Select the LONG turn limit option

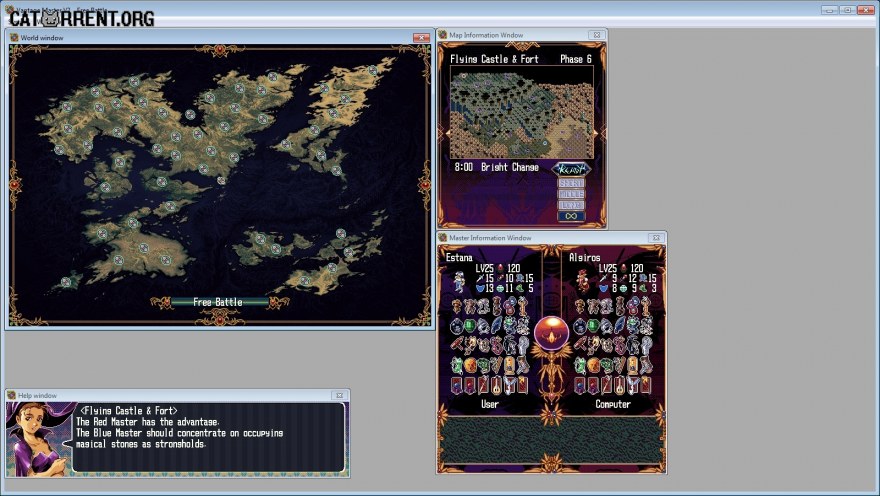tap(571, 205)
